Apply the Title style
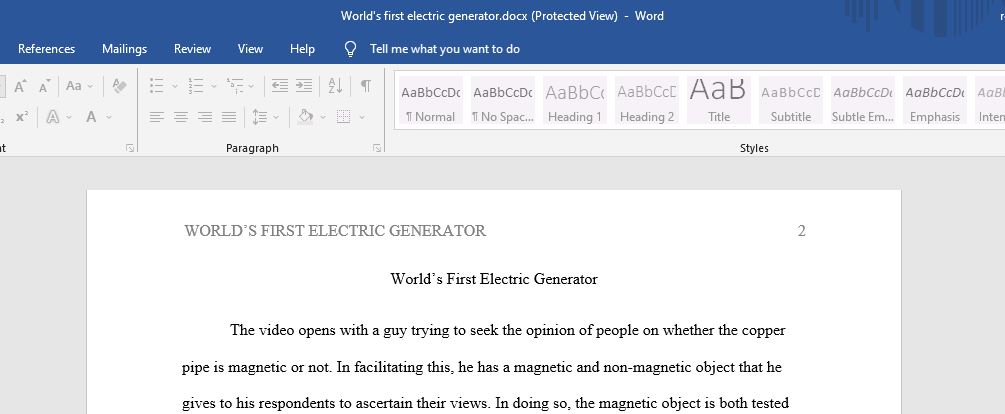 pos(718,100)
